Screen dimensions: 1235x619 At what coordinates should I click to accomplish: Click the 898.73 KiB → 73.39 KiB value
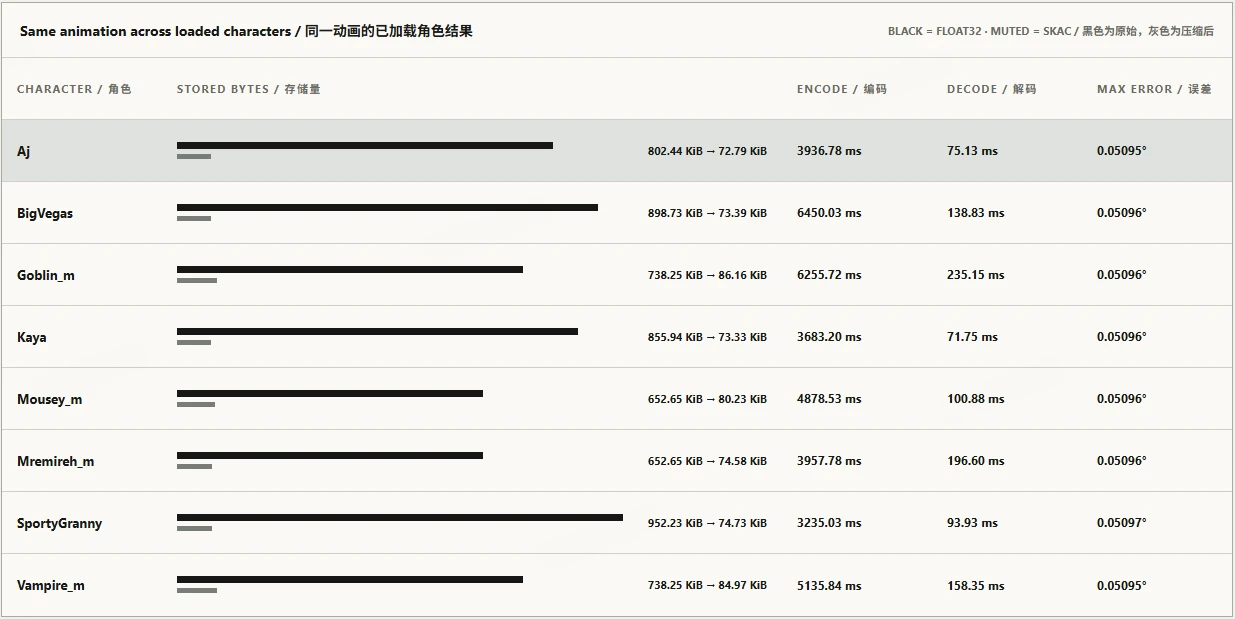click(707, 213)
